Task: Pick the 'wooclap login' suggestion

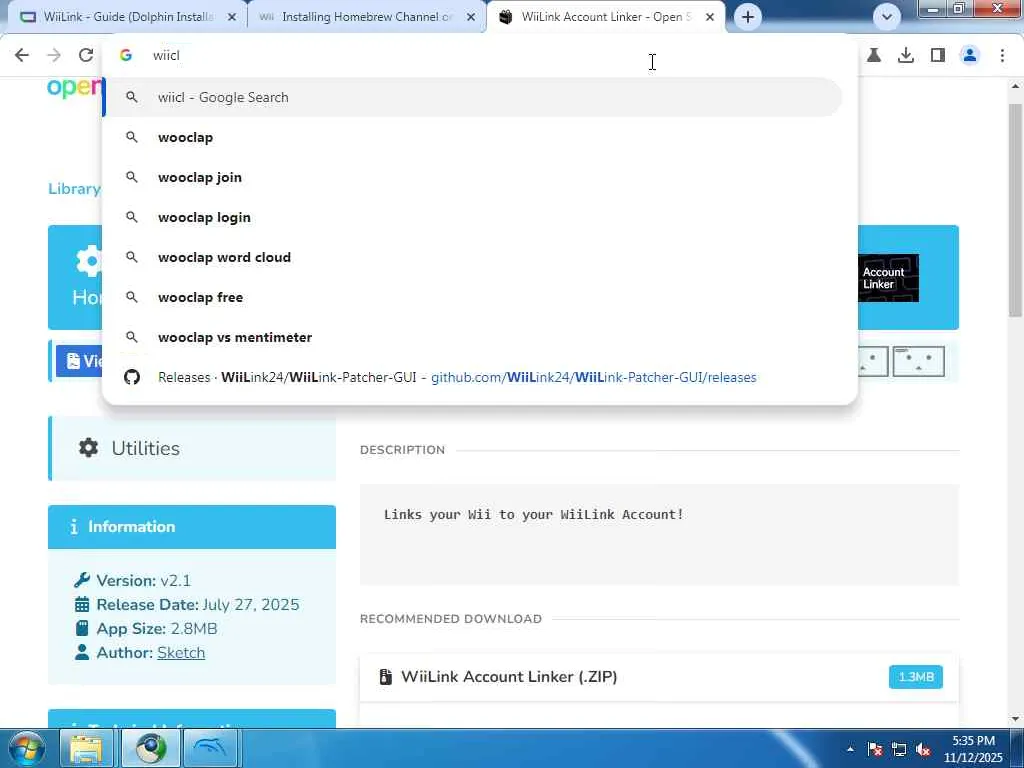Action: (x=473, y=217)
